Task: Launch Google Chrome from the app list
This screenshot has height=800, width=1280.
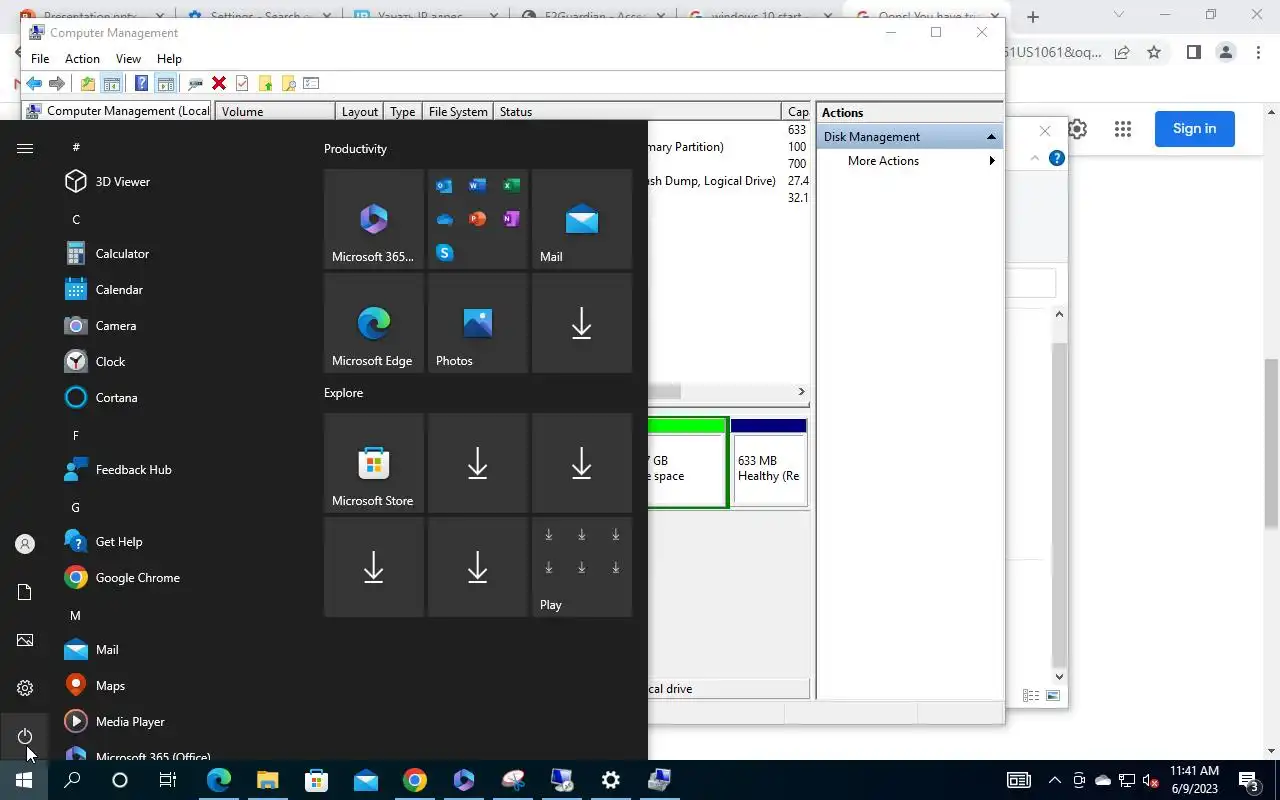Action: (x=137, y=578)
